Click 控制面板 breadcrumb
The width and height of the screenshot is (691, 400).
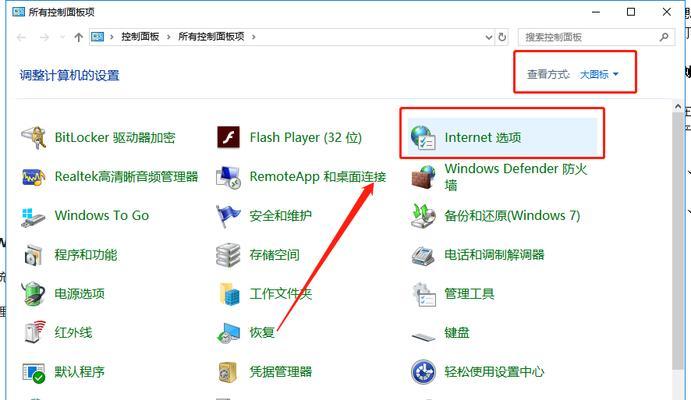point(140,37)
